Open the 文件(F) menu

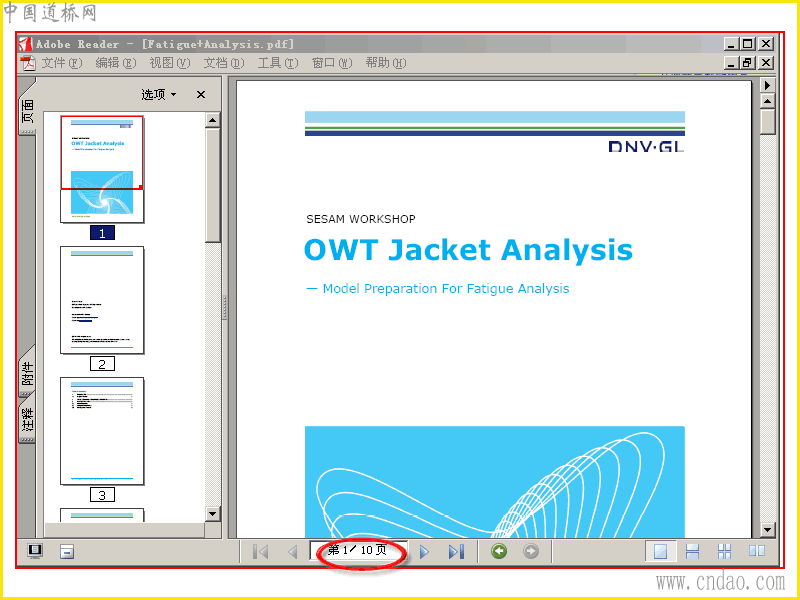[62, 63]
